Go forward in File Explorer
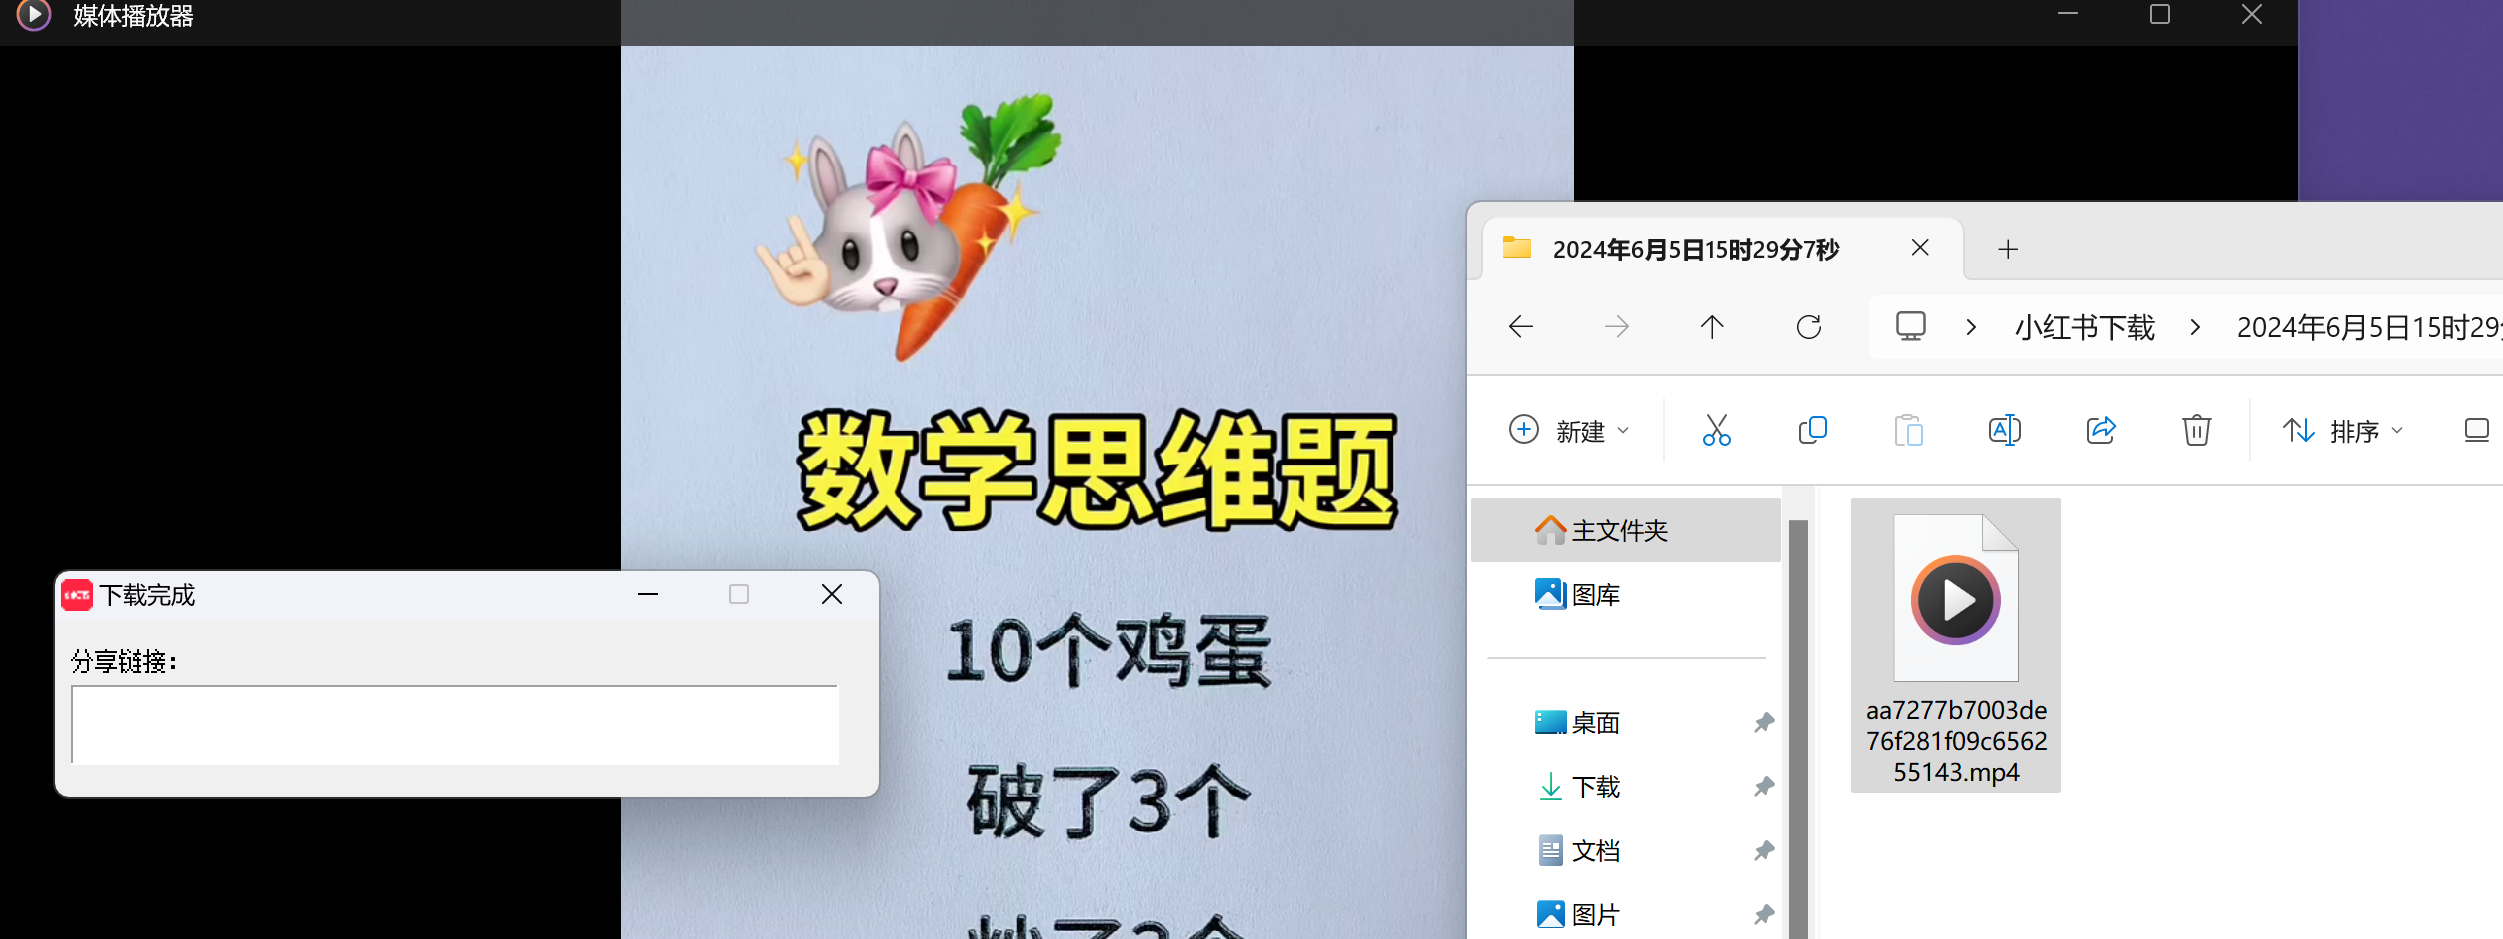 click(1617, 327)
